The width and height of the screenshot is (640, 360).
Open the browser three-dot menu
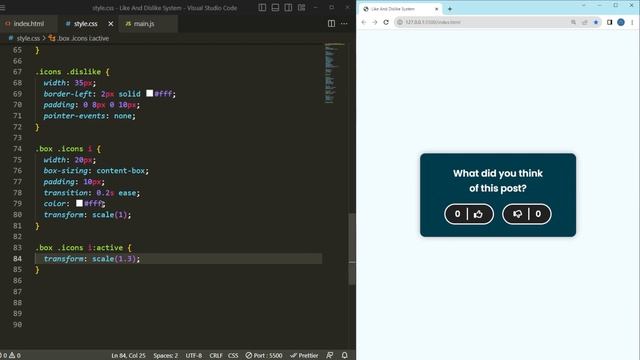(x=632, y=22)
